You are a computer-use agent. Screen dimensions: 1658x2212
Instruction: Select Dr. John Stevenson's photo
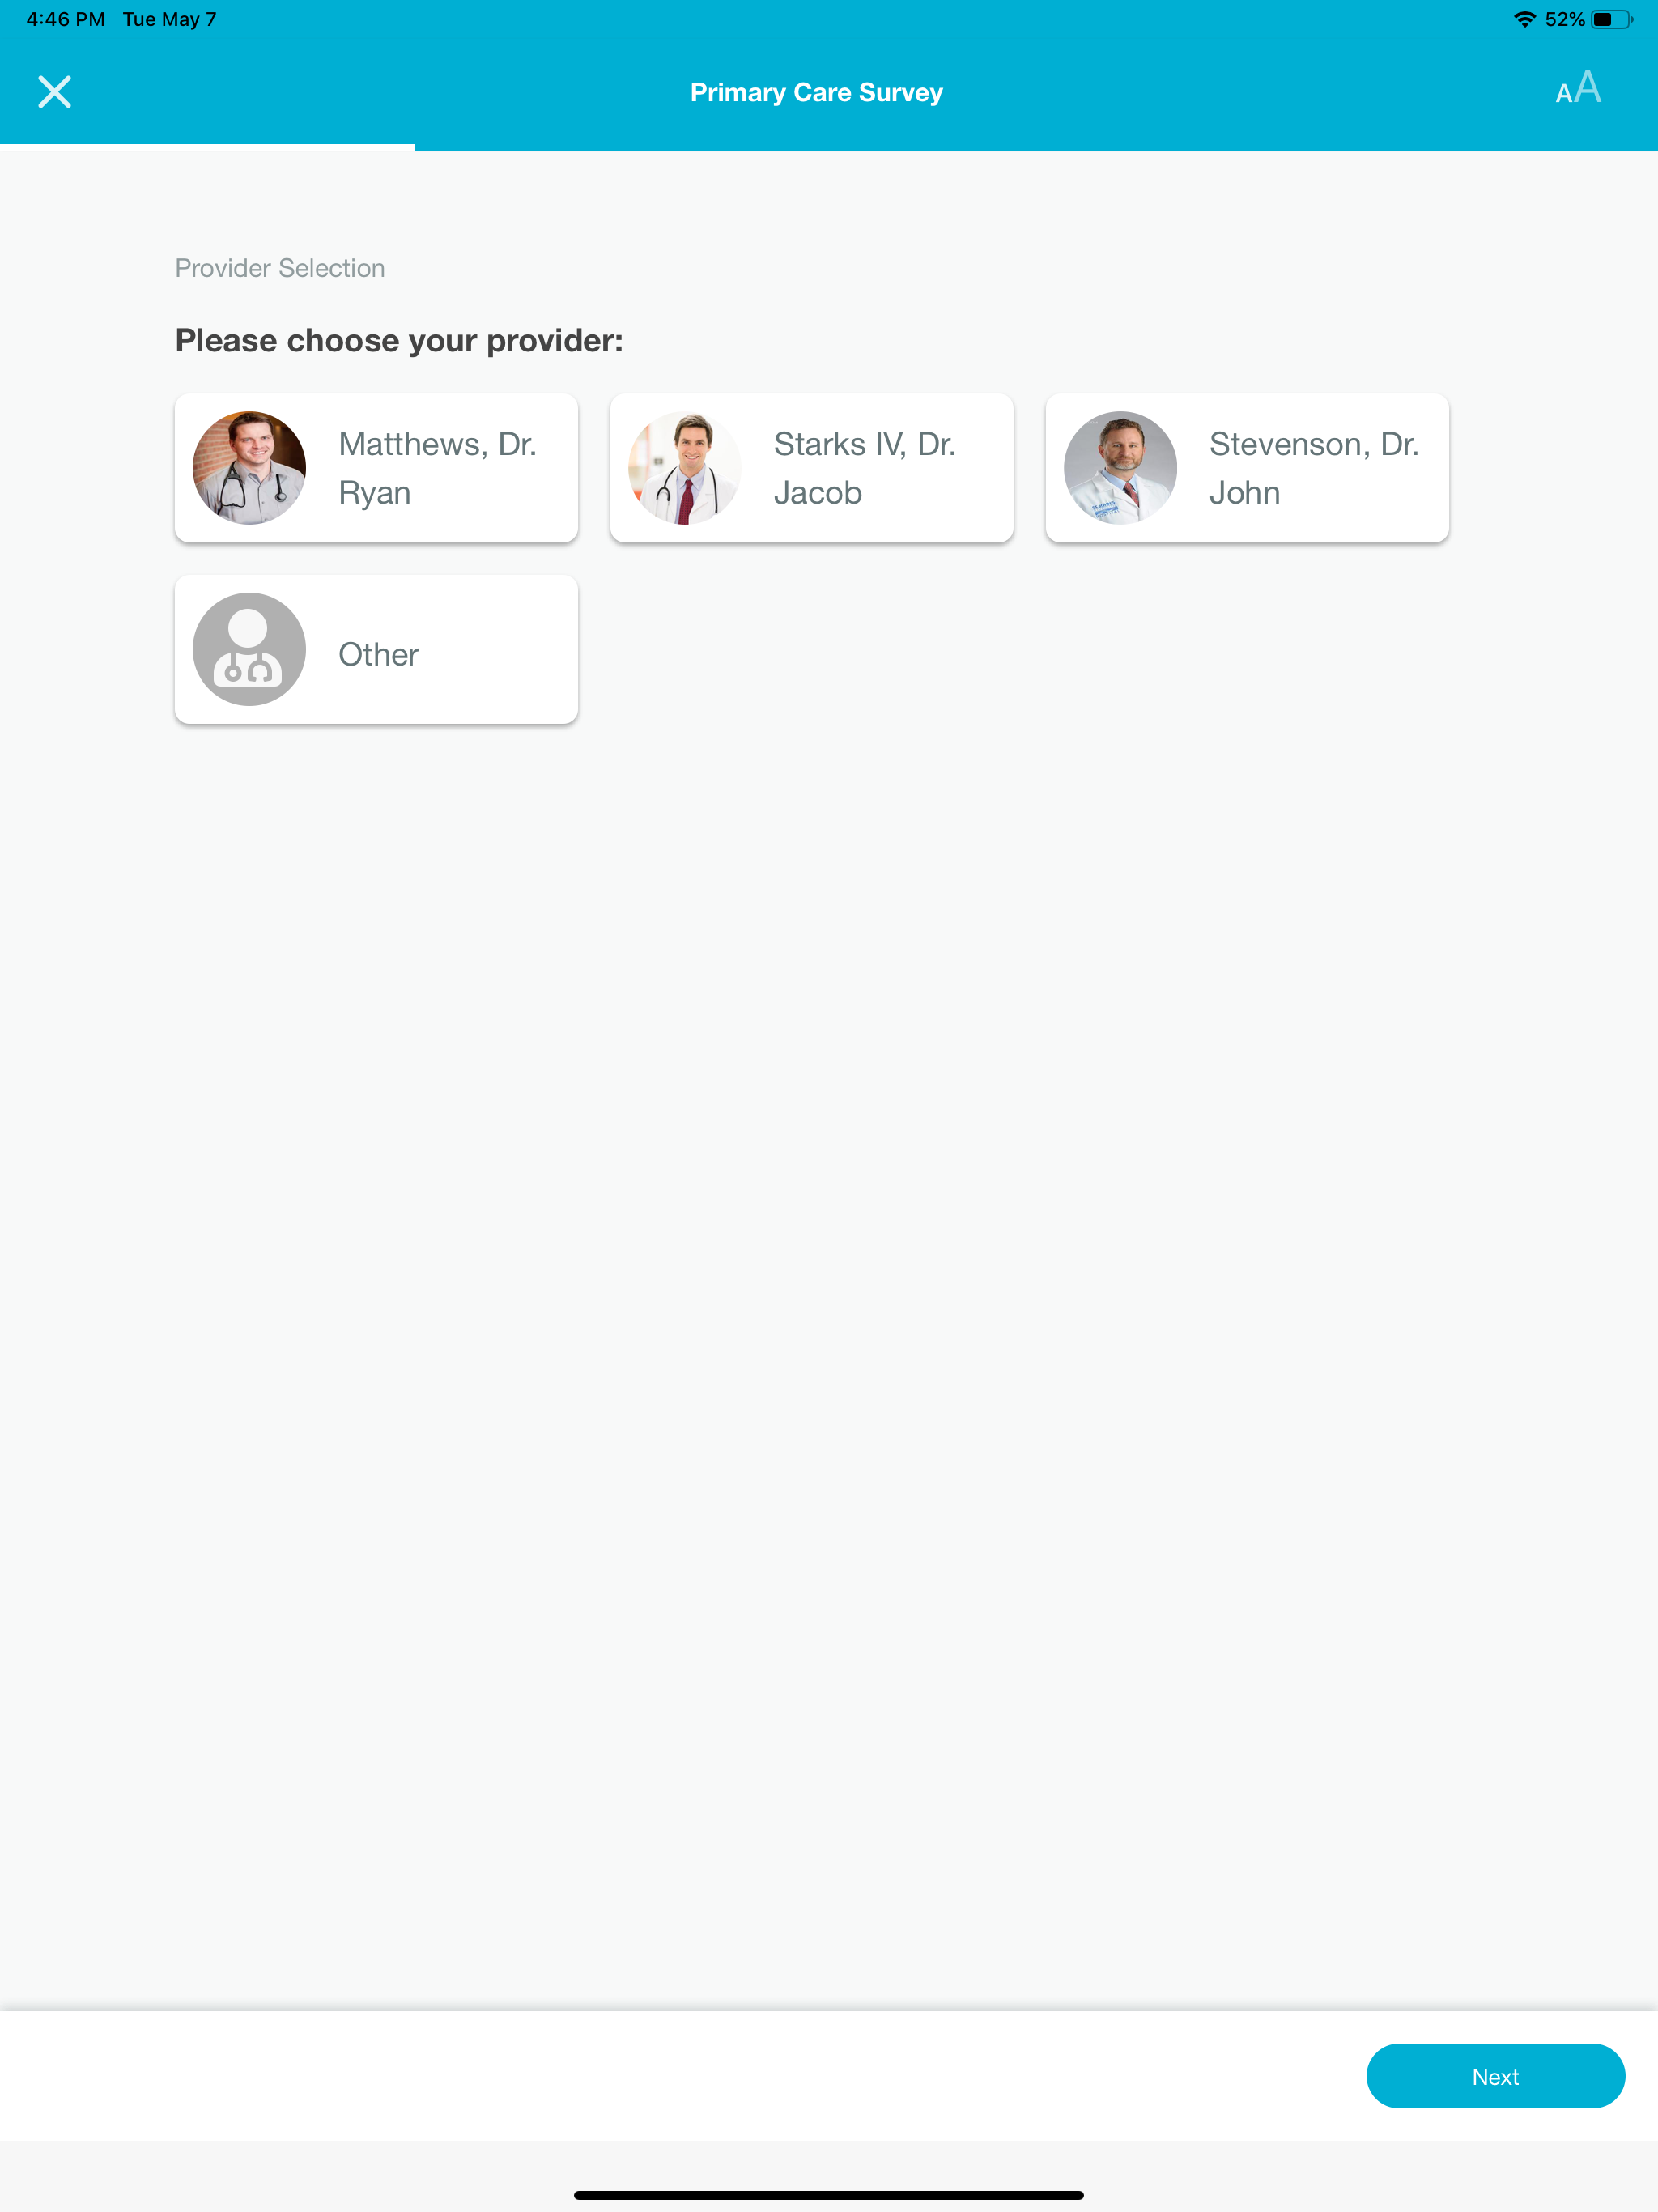(1120, 468)
